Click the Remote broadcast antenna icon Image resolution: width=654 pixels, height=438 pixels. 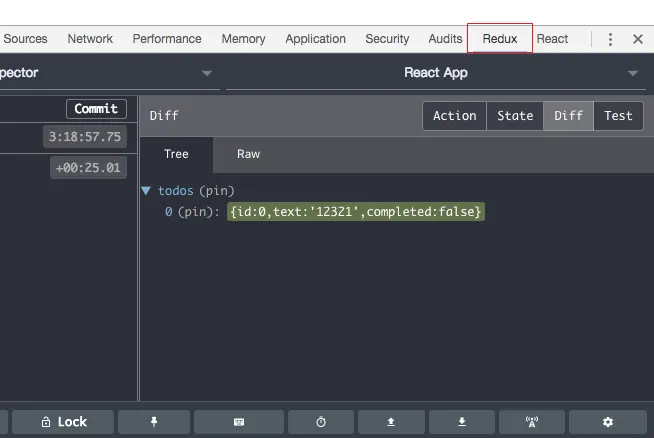(x=532, y=422)
